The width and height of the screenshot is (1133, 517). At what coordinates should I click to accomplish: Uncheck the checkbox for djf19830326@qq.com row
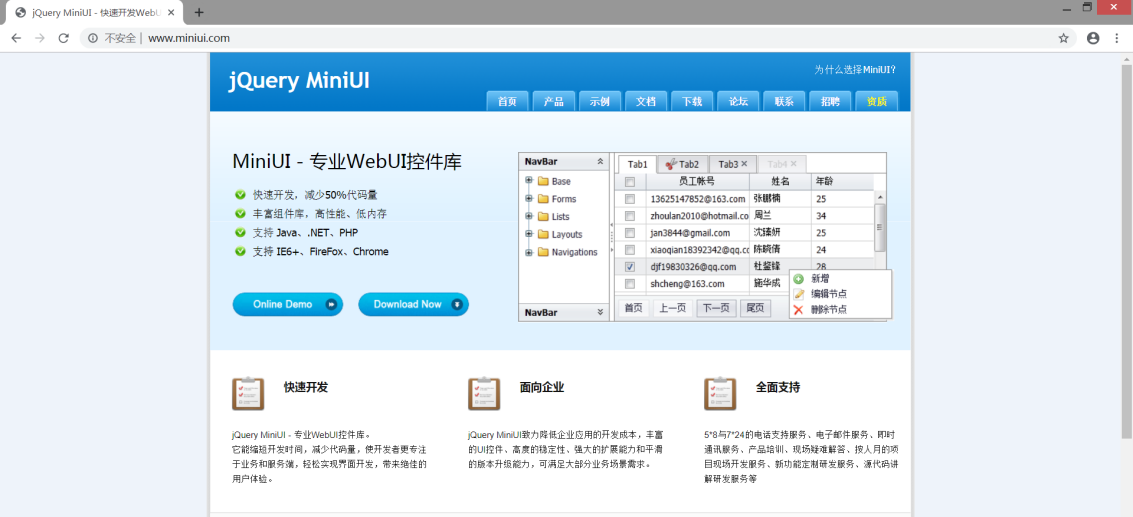point(629,267)
